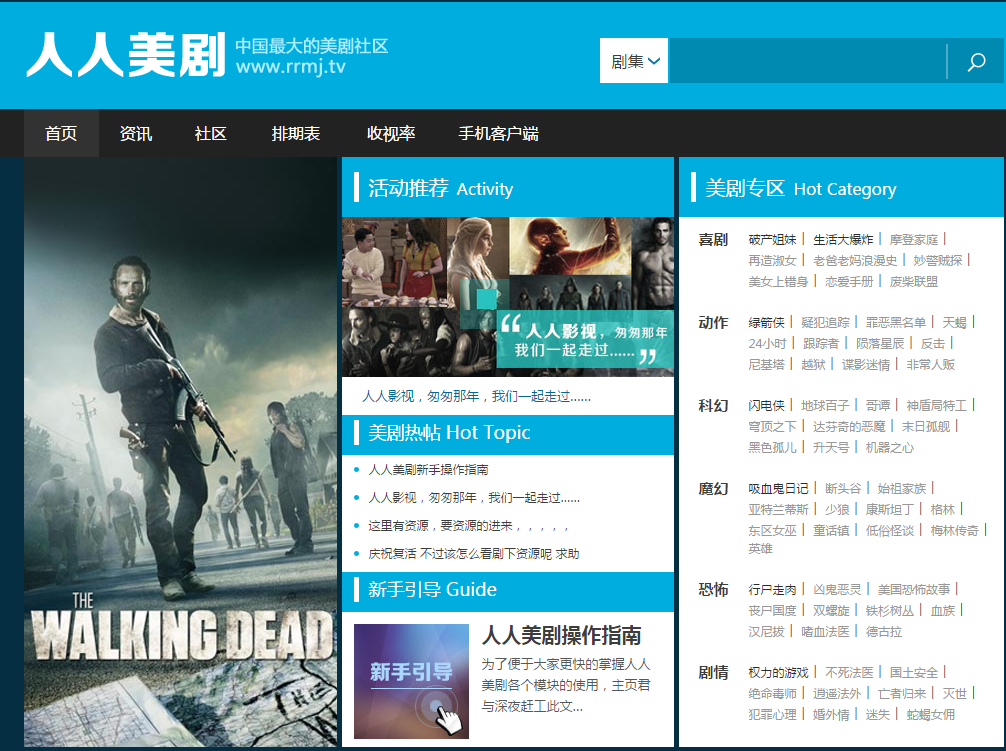Open the 社区 nav item

tap(210, 133)
